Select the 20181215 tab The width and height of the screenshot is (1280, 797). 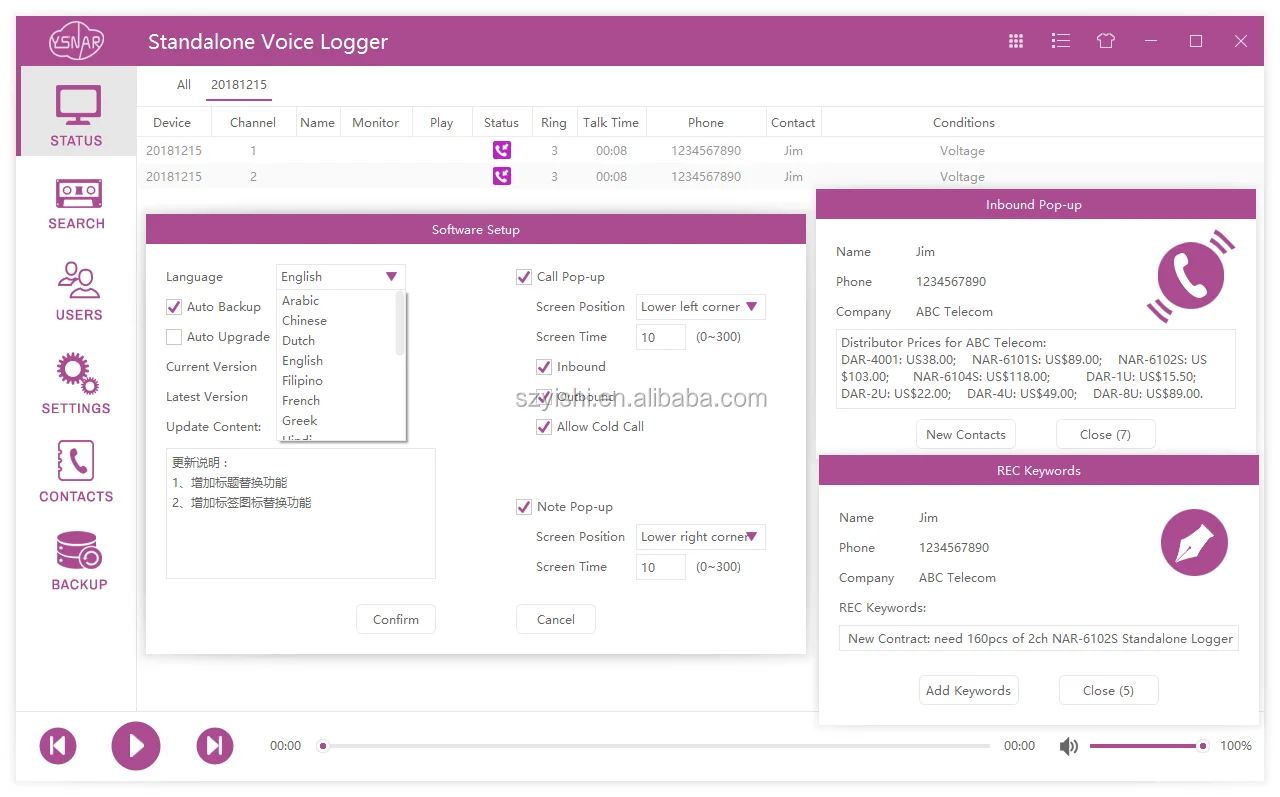(239, 85)
